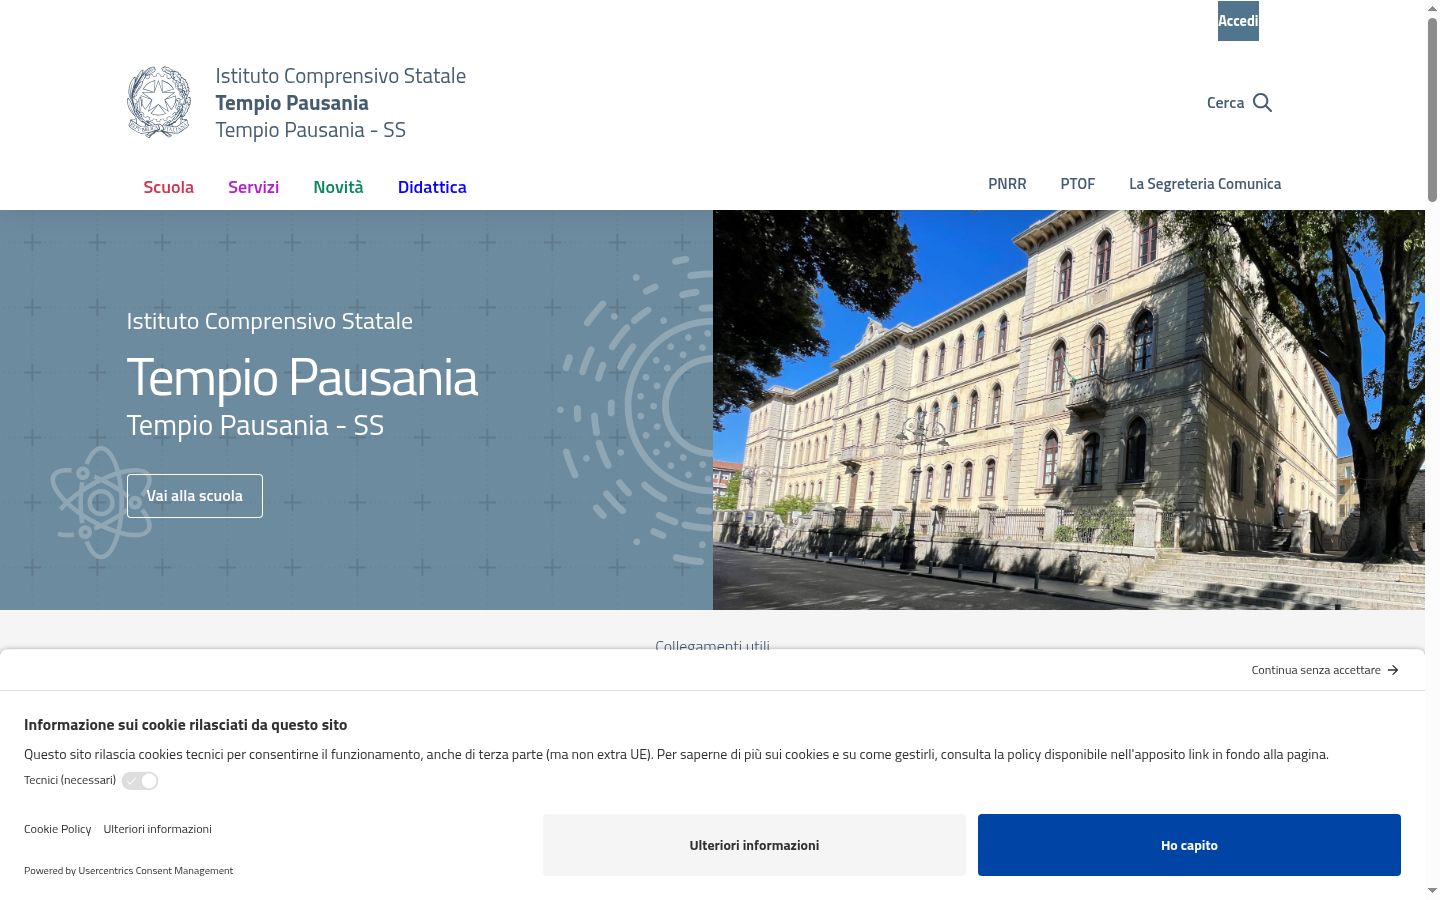Open the Scuola menu
Image resolution: width=1440 pixels, height=900 pixels.
[168, 187]
